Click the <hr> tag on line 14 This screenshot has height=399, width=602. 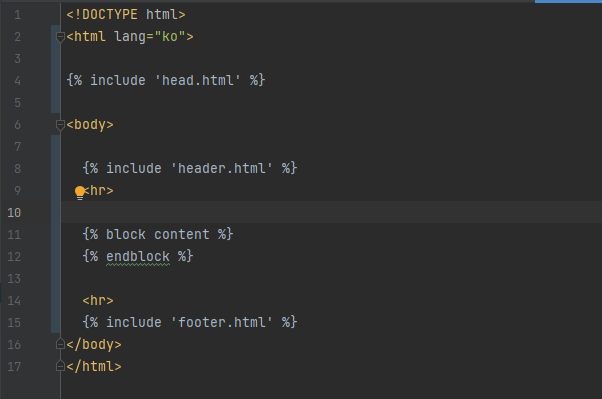pos(98,300)
